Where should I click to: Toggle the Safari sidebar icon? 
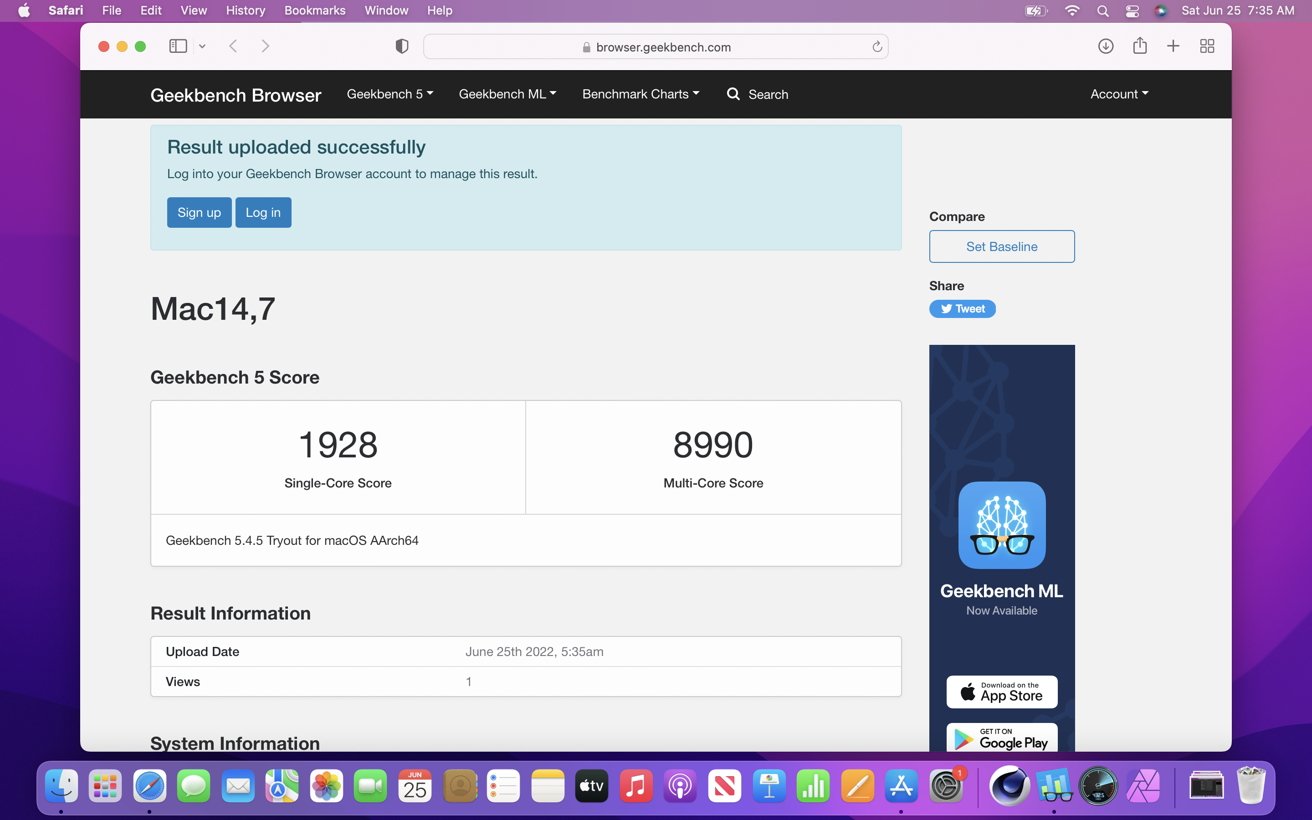tap(178, 46)
